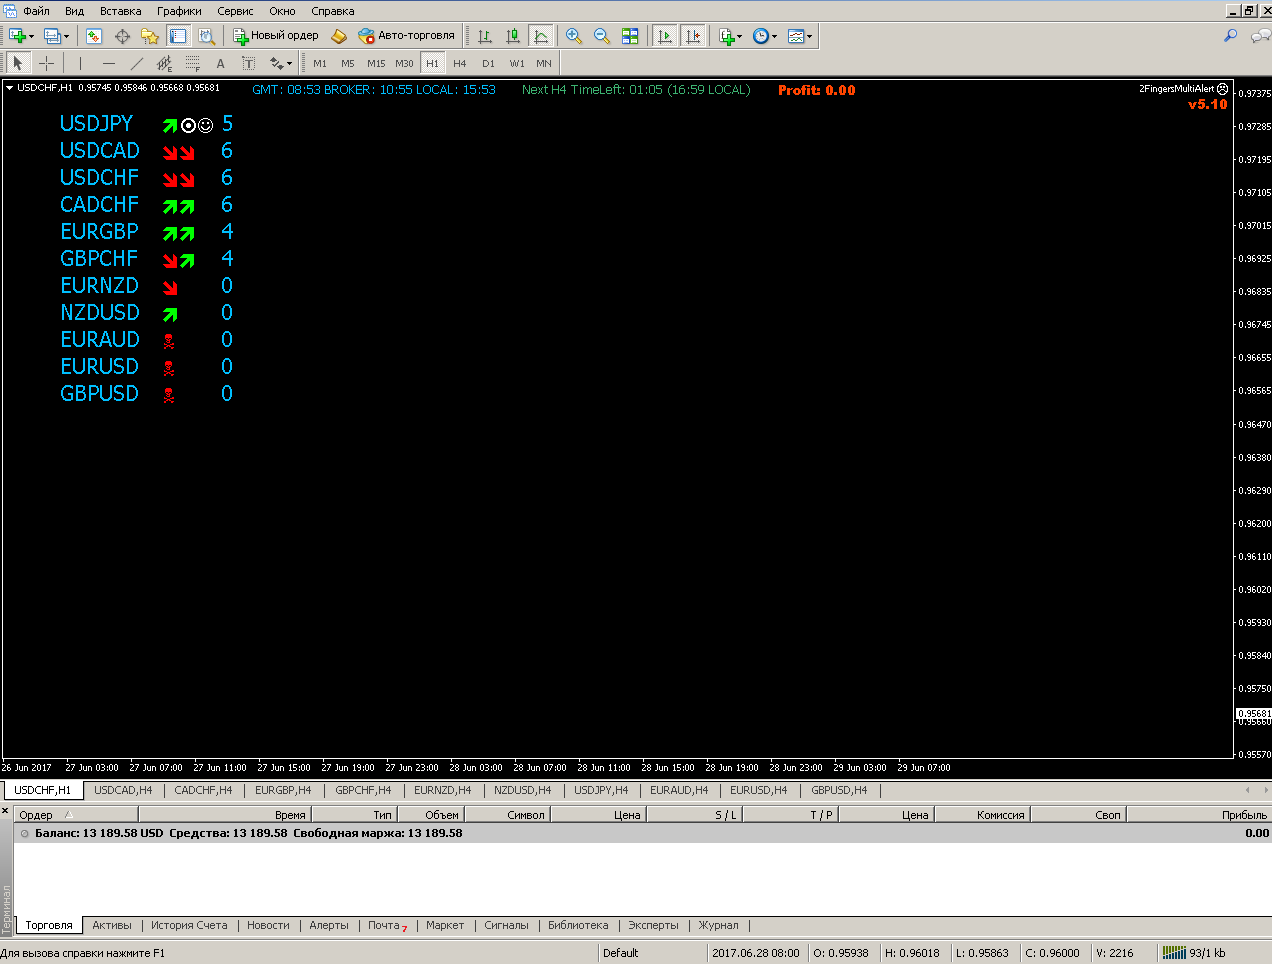Switch to the USDJPY,H4 chart tab
Image resolution: width=1272 pixels, height=965 pixels.
click(601, 790)
